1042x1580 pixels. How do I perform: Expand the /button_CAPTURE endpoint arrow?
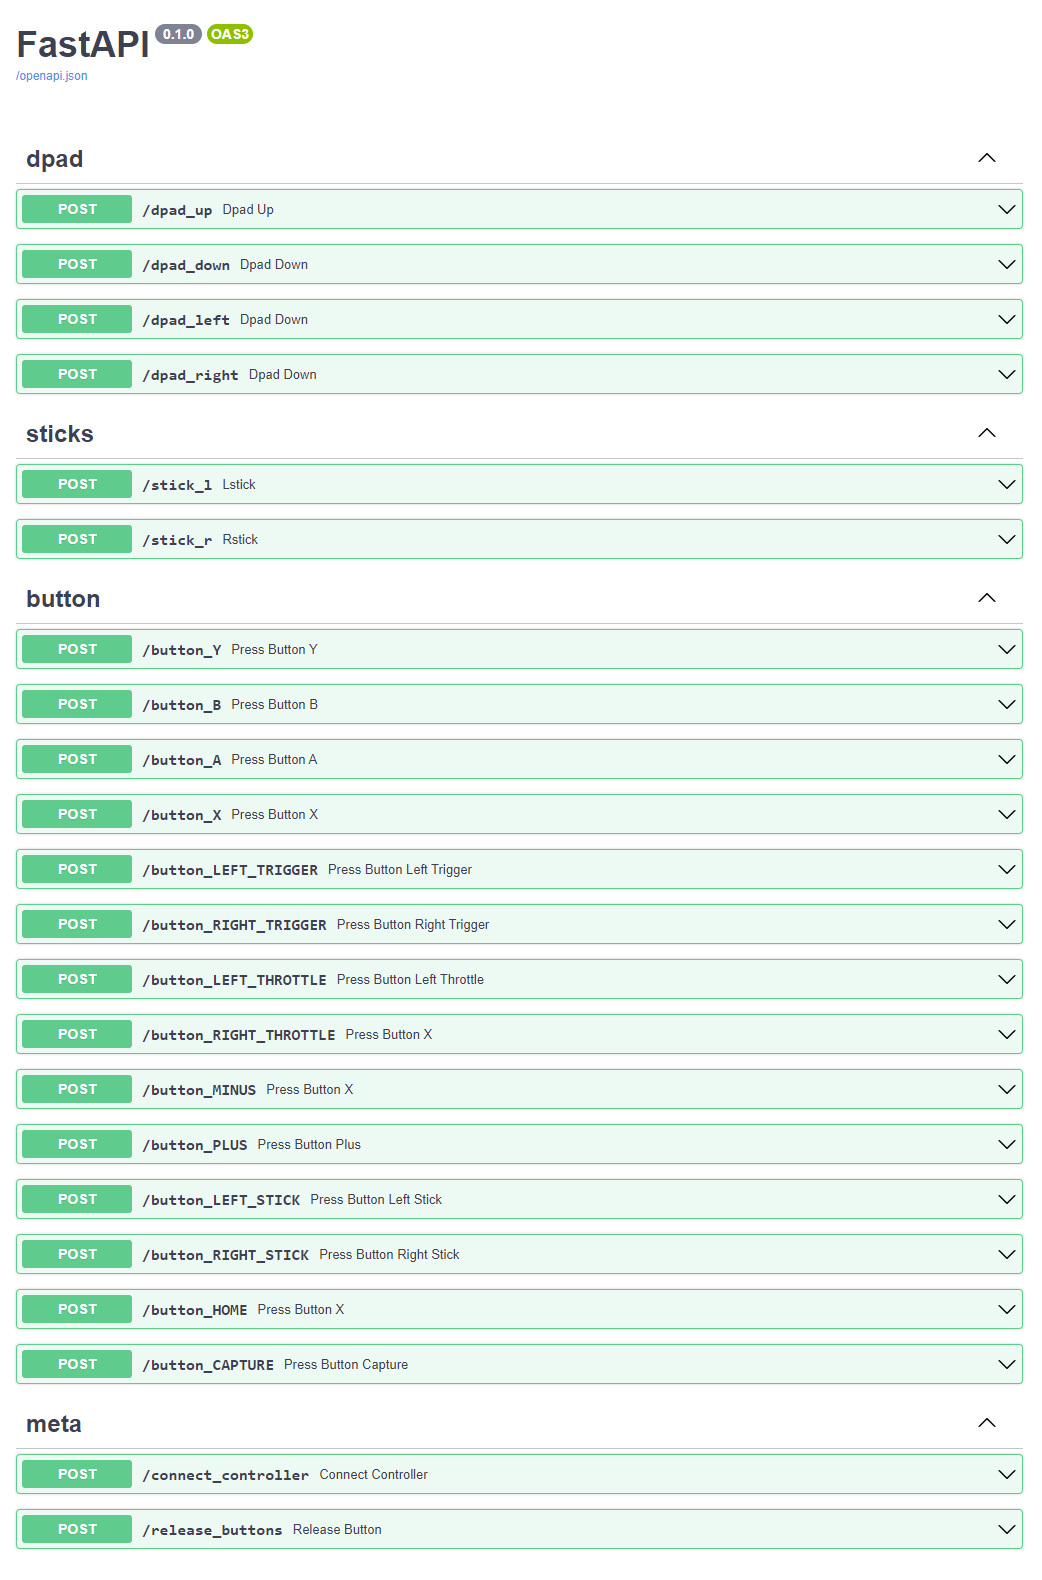[x=1006, y=1364]
